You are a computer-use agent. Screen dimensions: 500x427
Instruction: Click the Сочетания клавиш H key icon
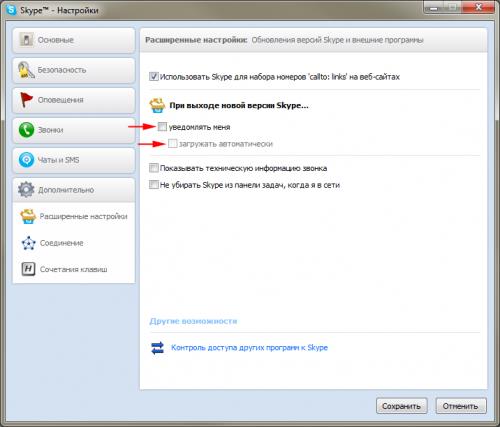[28, 269]
